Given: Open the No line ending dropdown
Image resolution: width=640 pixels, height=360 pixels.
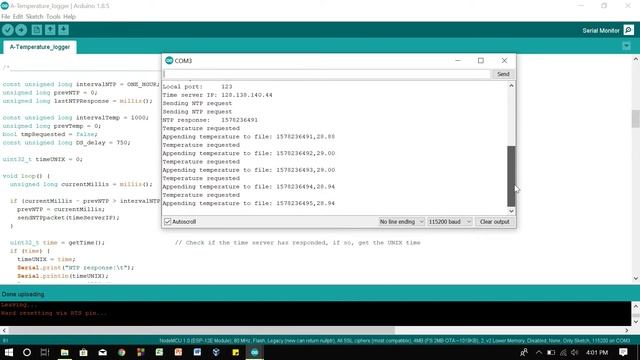Looking at the screenshot, I should (402, 222).
